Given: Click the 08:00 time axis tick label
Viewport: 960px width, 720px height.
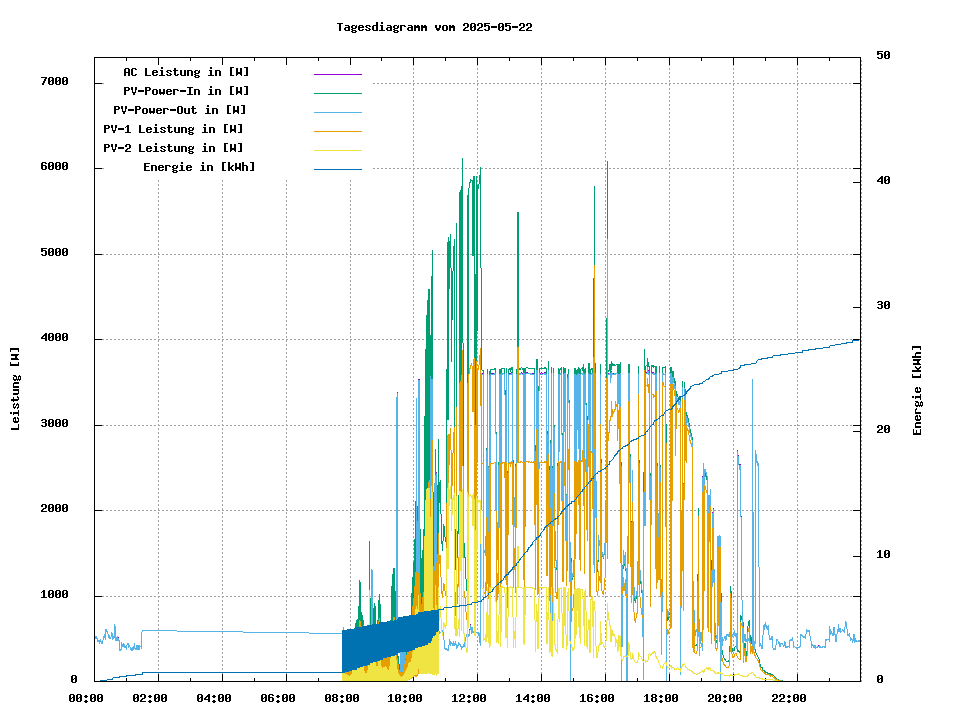Looking at the screenshot, I should [342, 698].
